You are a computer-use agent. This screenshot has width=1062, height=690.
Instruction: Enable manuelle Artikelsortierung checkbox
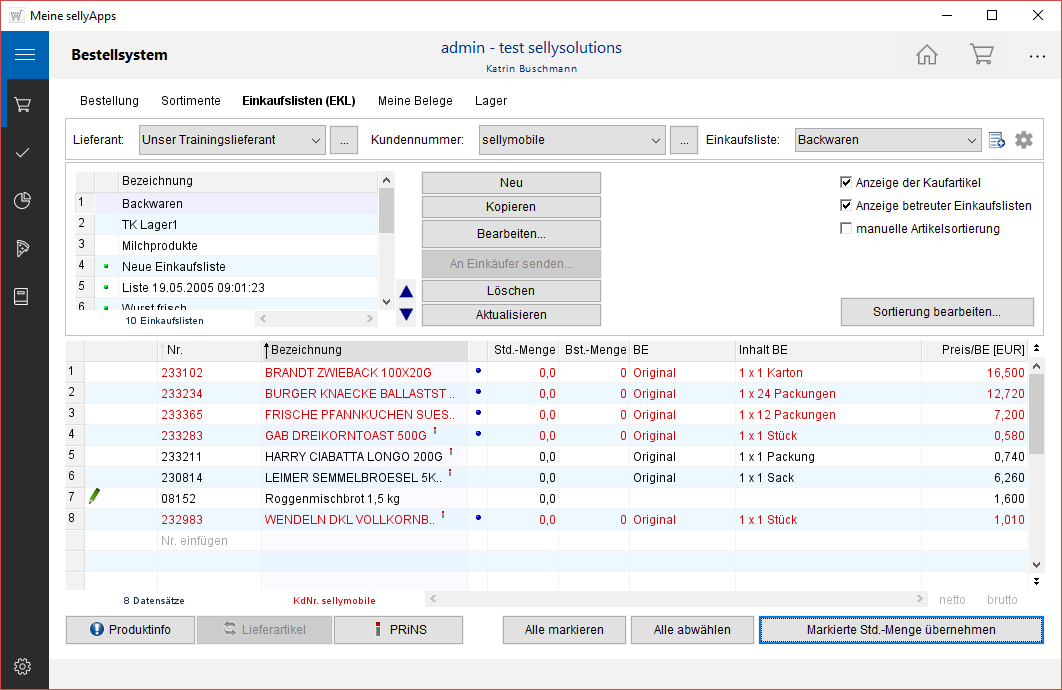(x=846, y=229)
